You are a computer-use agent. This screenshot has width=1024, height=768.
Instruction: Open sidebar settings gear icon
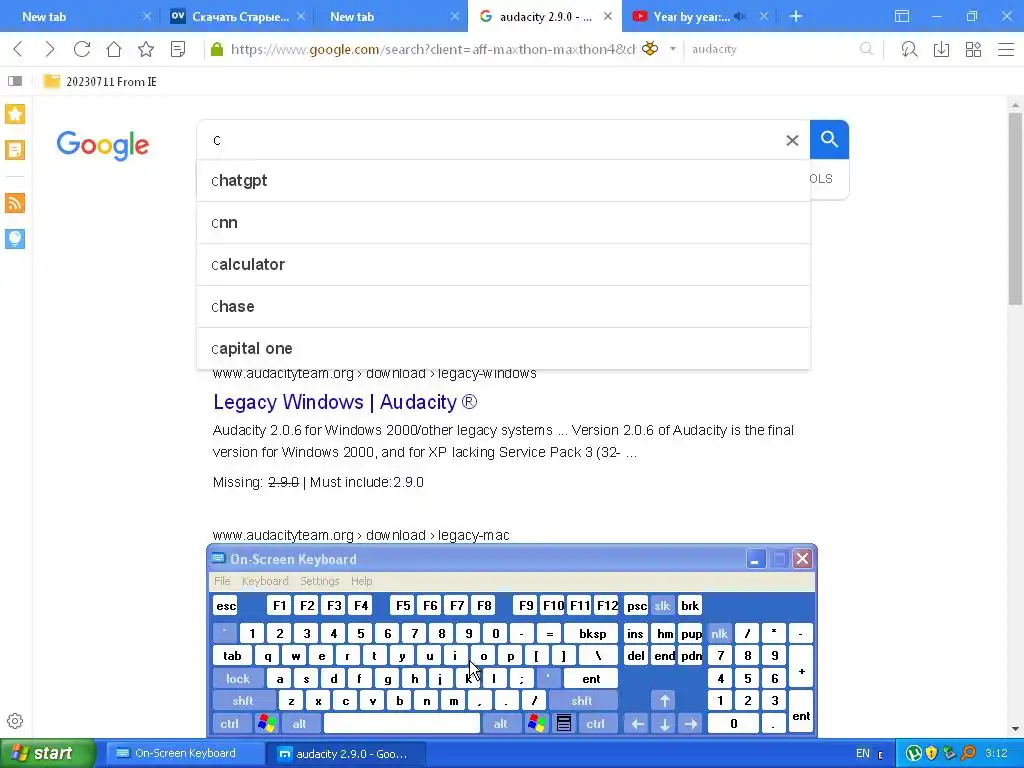15,721
